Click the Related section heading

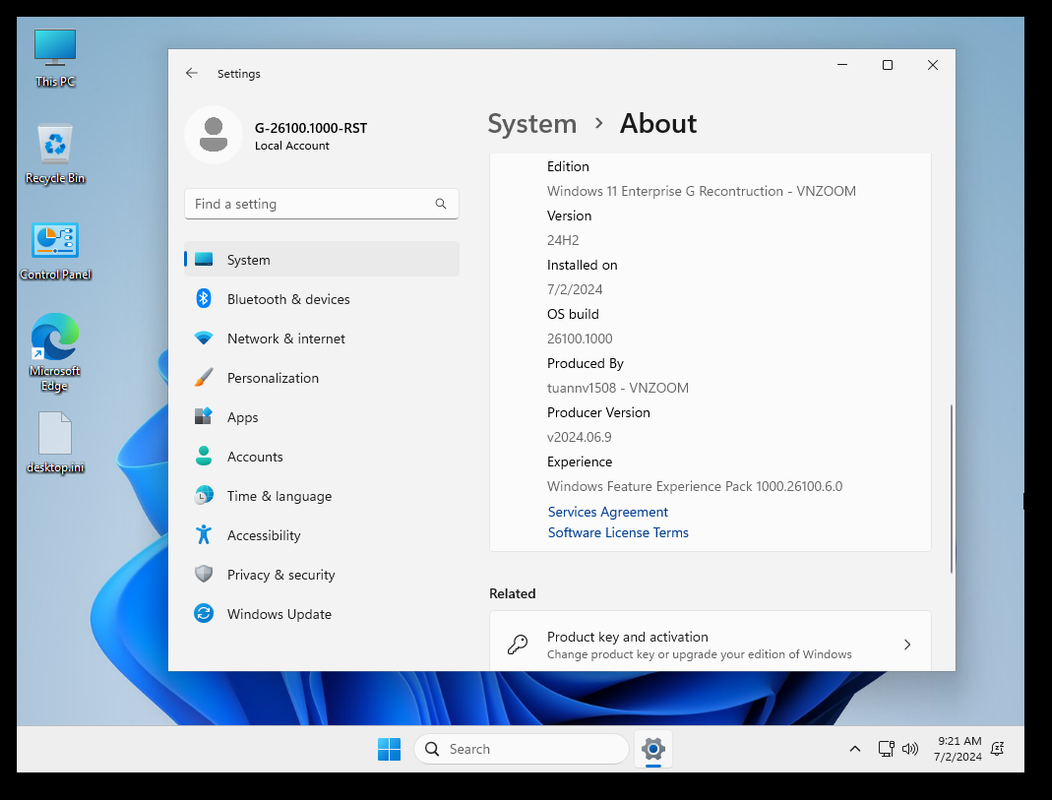pos(512,593)
